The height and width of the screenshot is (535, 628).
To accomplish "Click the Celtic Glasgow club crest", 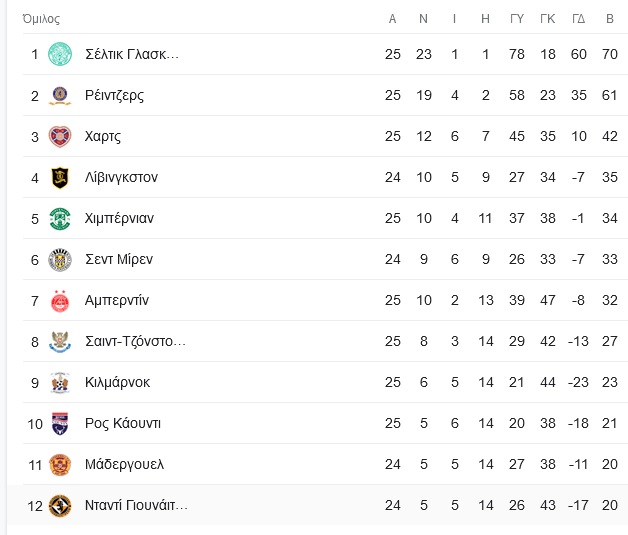I will tap(60, 54).
